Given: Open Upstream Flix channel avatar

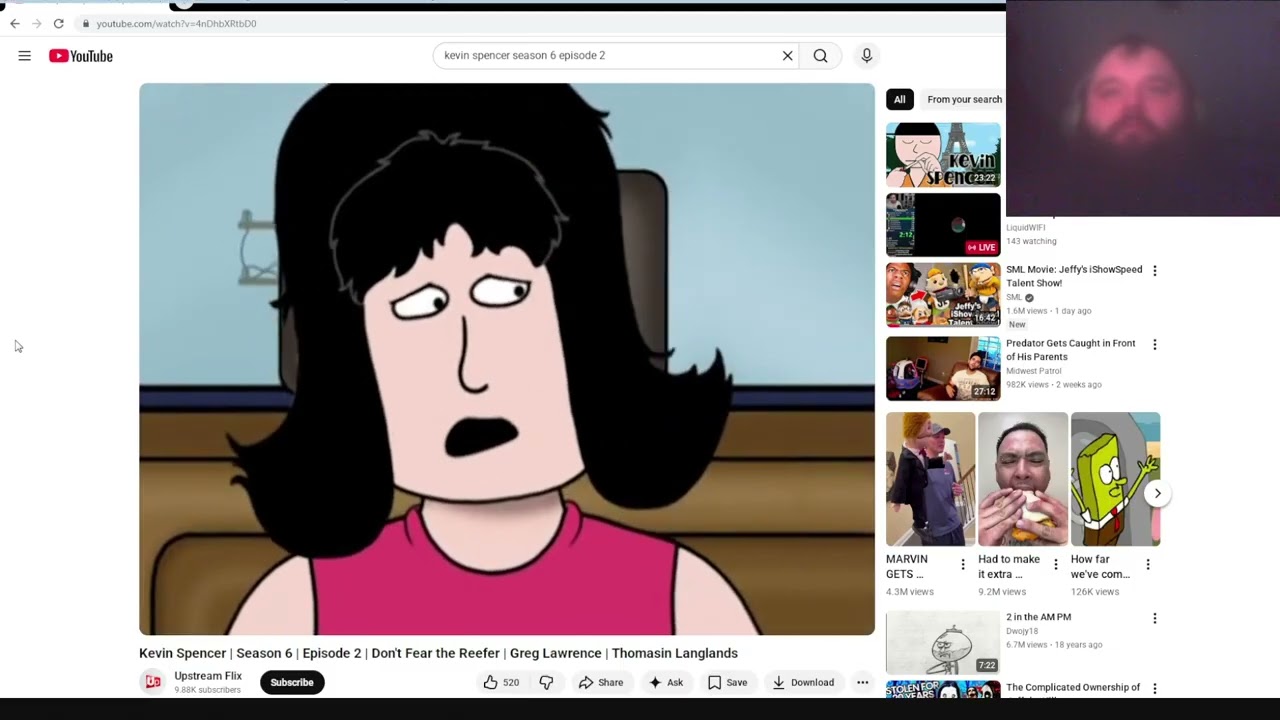Looking at the screenshot, I should pos(153,682).
